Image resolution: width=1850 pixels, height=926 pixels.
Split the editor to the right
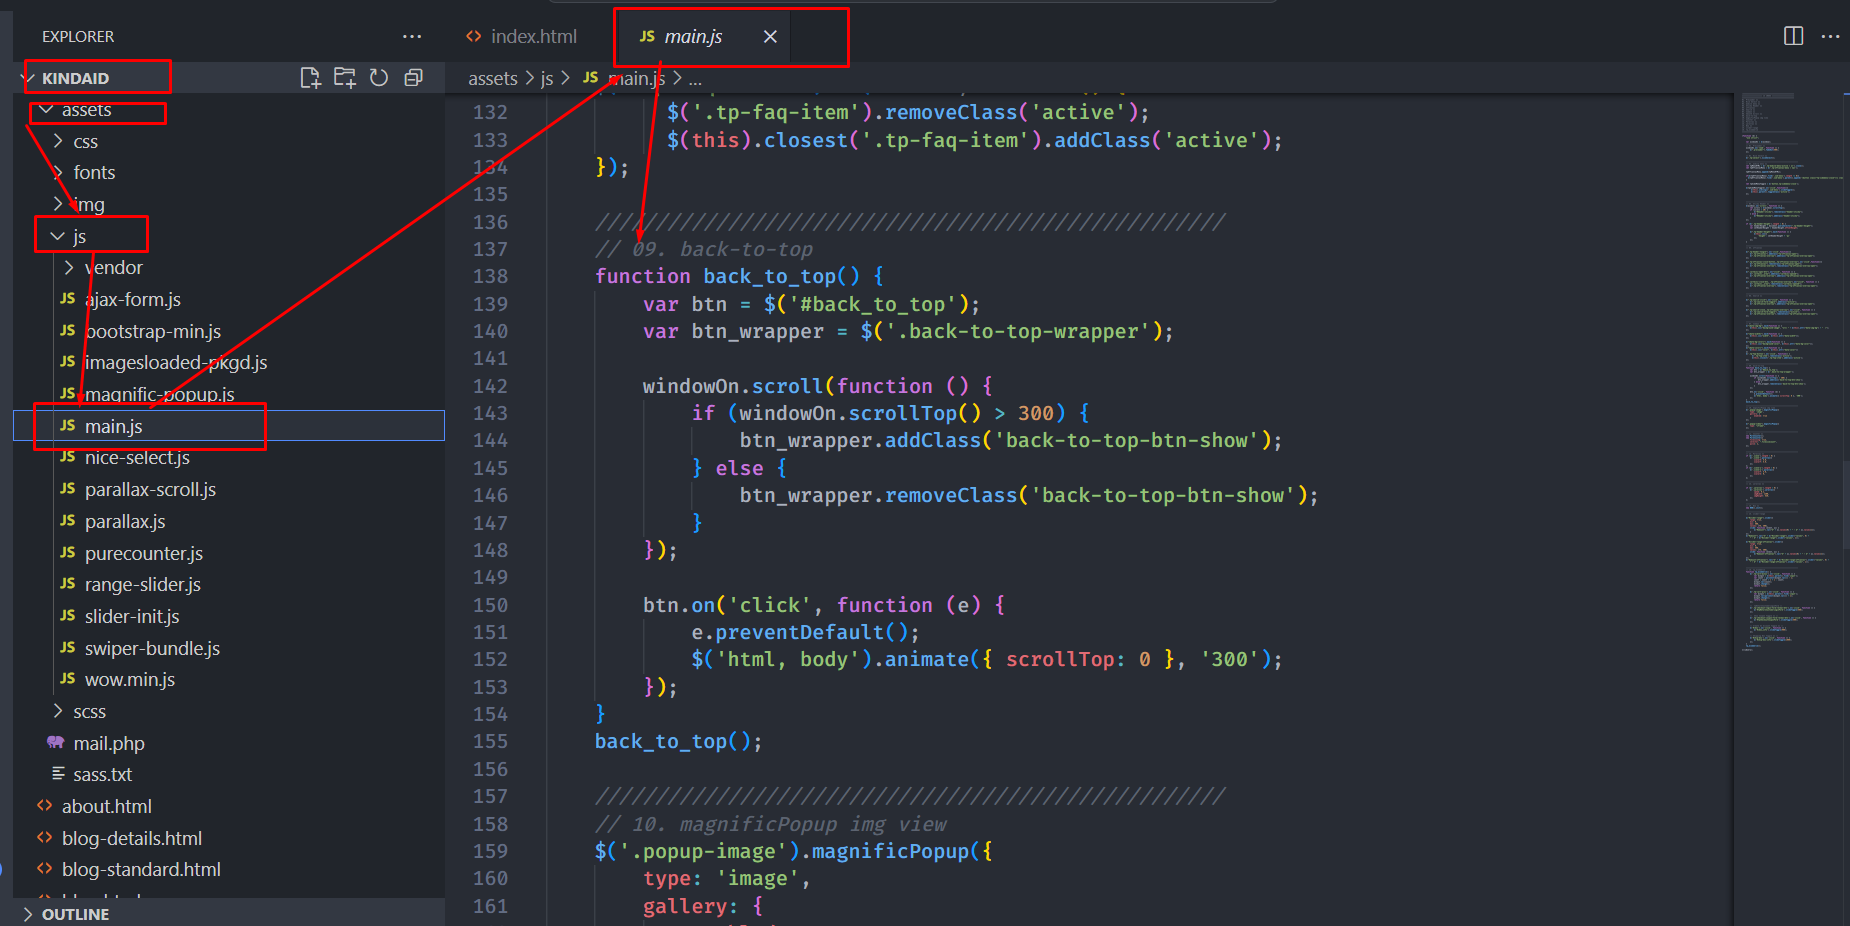click(x=1793, y=36)
